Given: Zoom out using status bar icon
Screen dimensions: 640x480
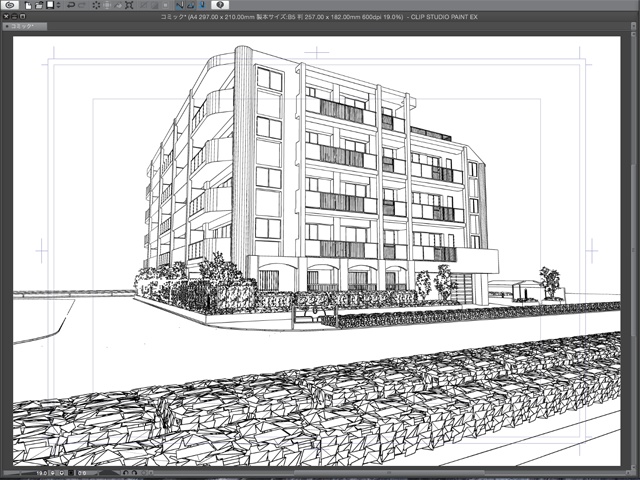Looking at the screenshot, I should point(52,473).
